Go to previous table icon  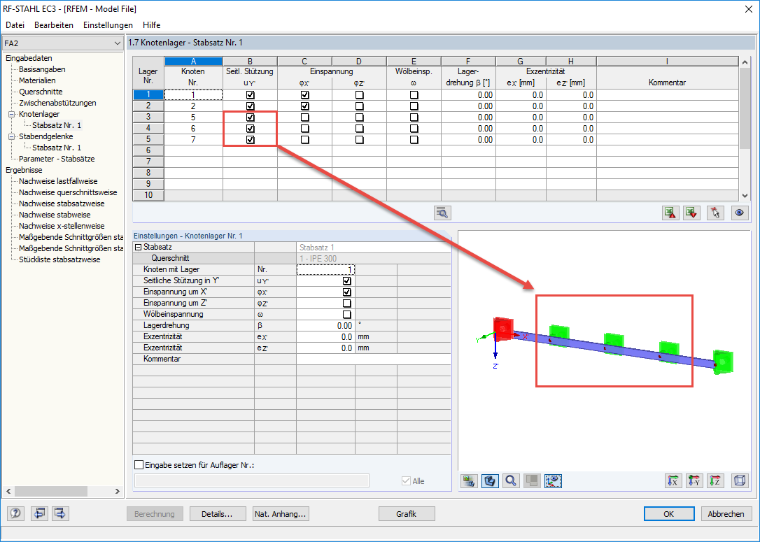pos(39,513)
